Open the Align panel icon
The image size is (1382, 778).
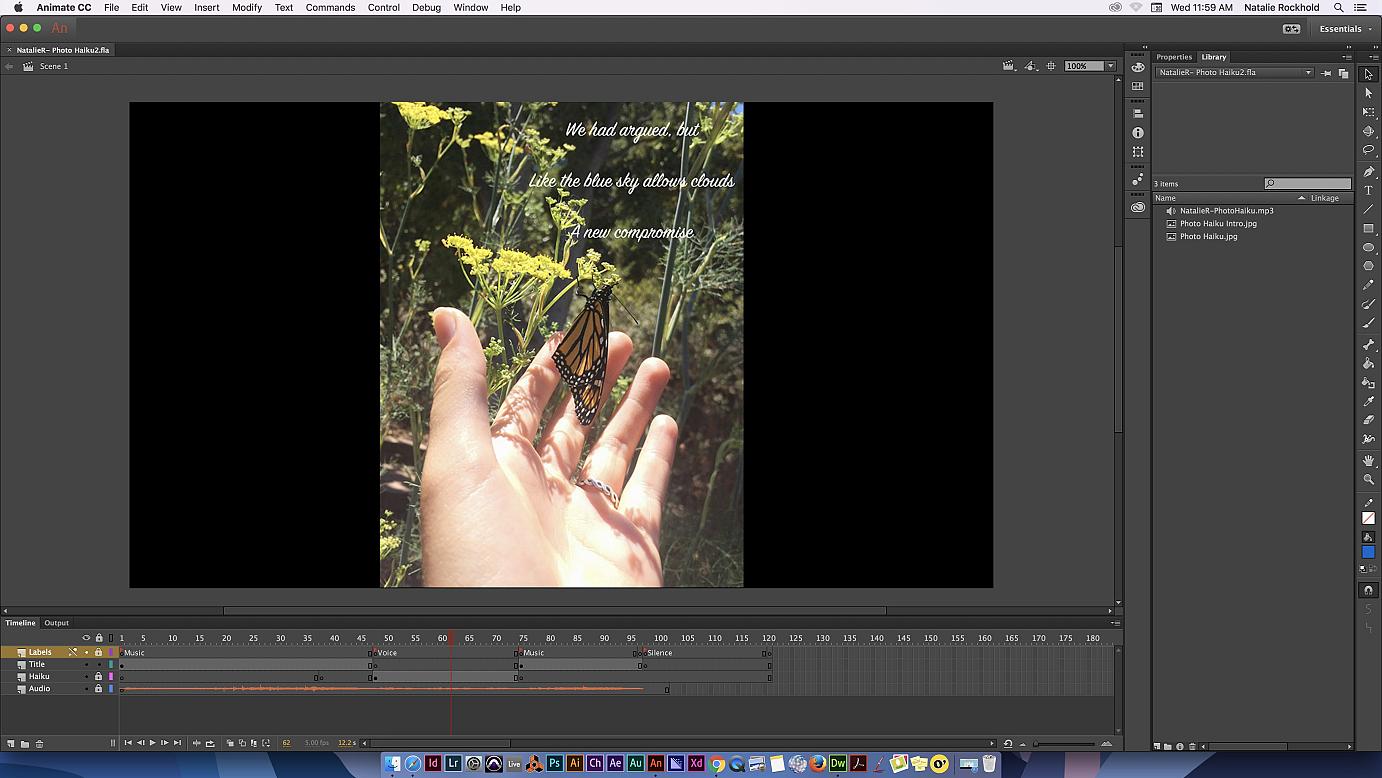[x=1138, y=113]
